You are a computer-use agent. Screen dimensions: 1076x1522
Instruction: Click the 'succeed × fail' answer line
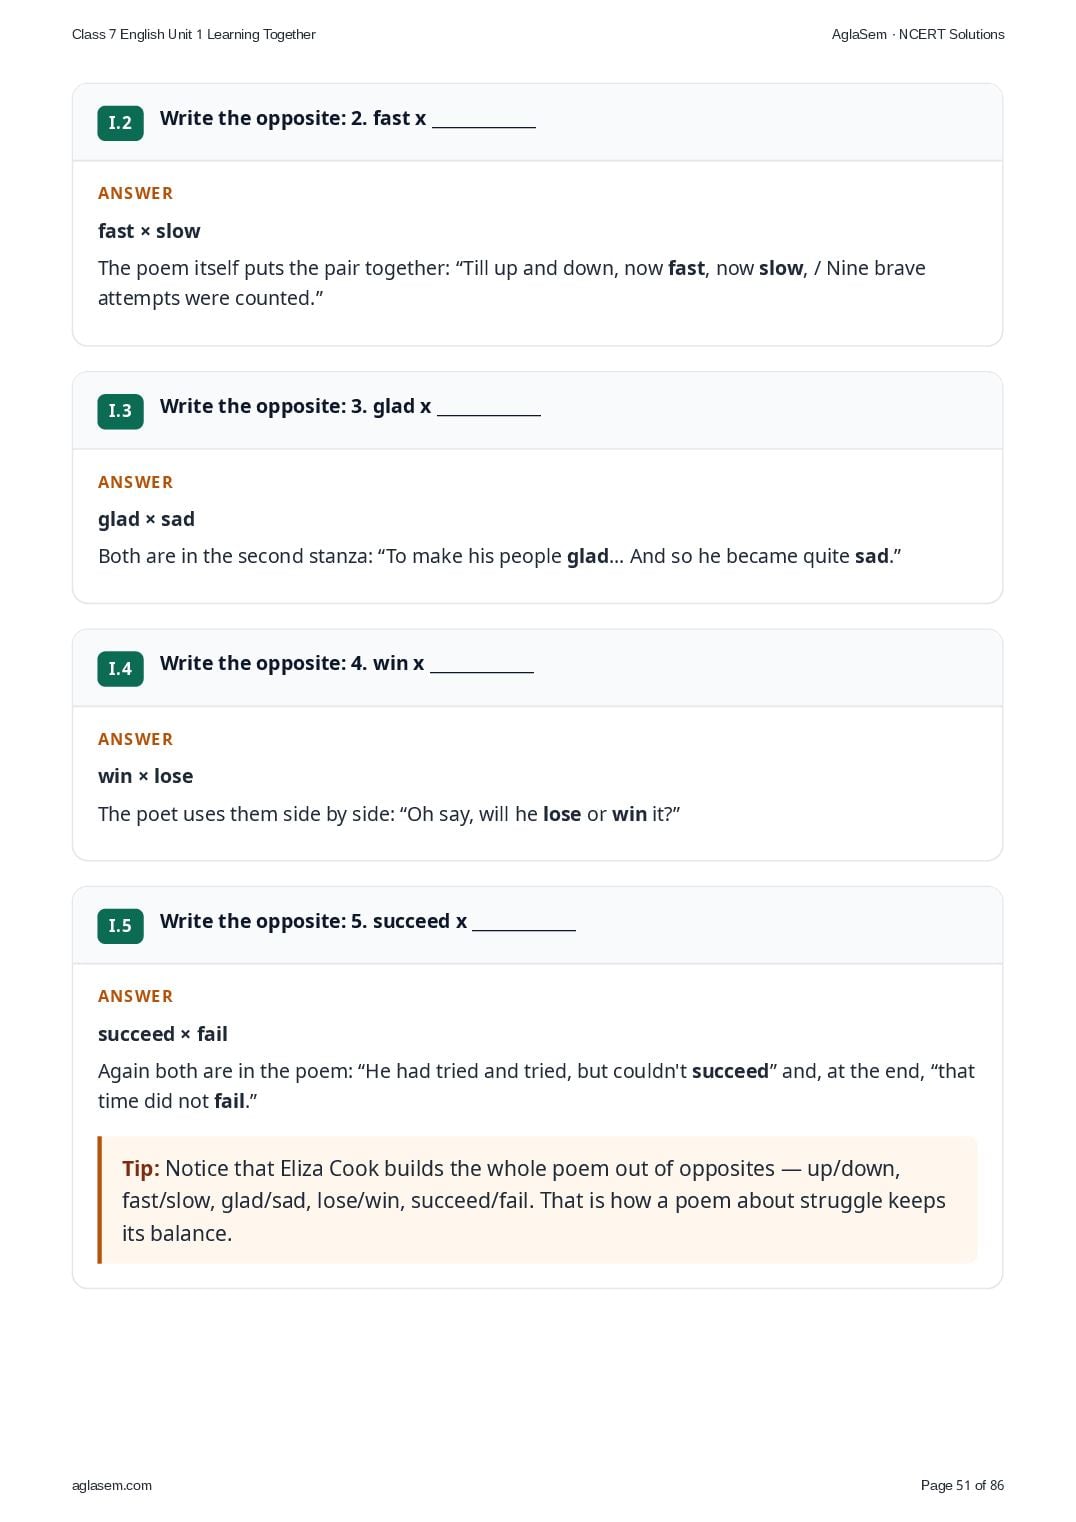click(x=163, y=1034)
